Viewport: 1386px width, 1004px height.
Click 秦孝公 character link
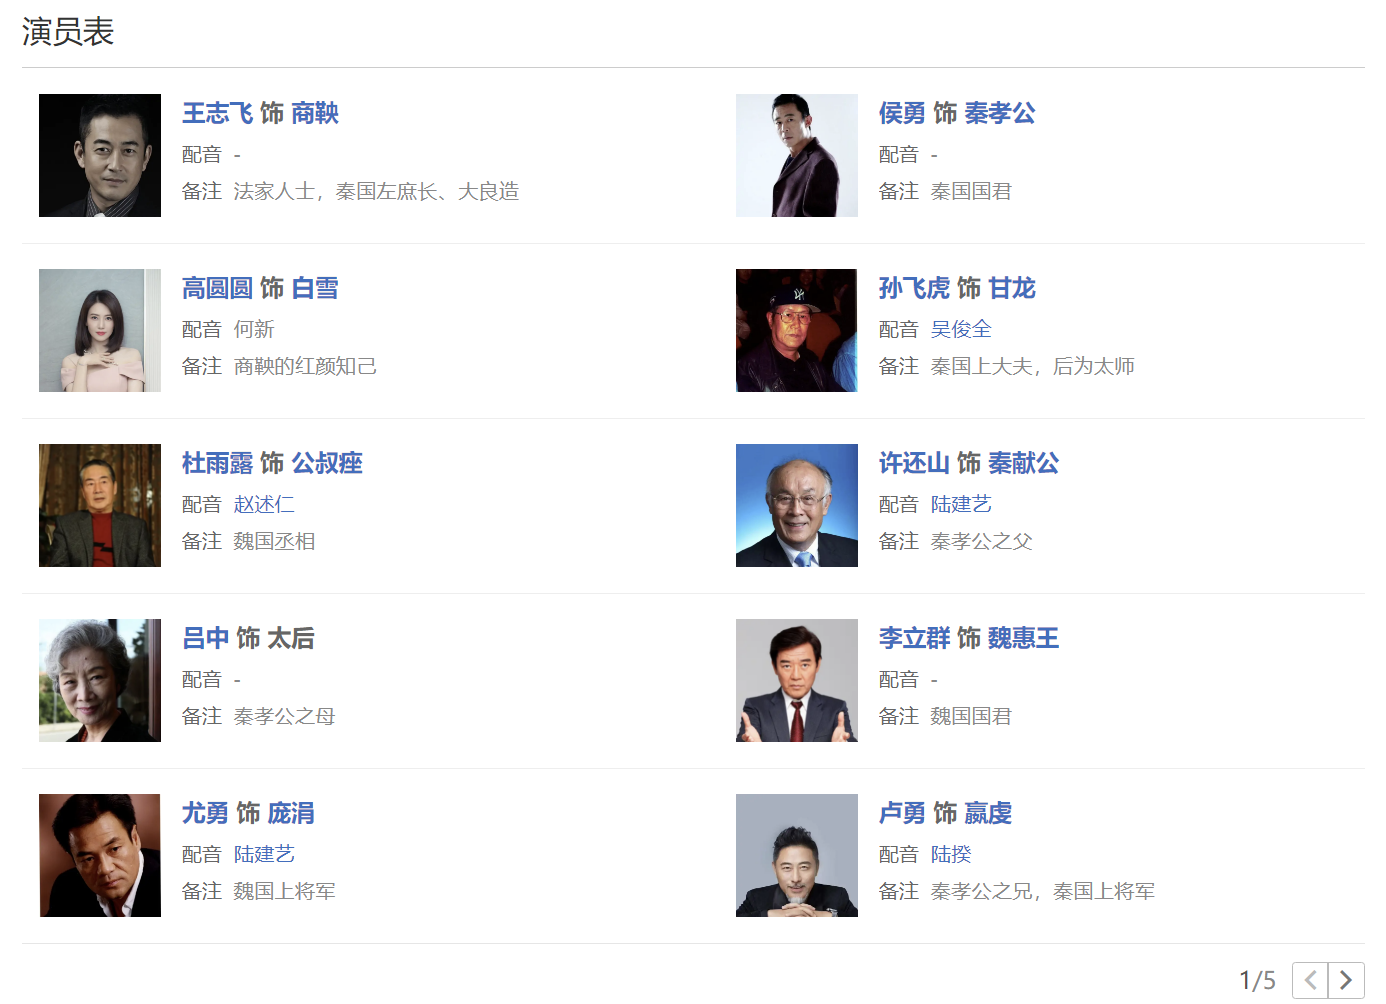pyautogui.click(x=999, y=114)
